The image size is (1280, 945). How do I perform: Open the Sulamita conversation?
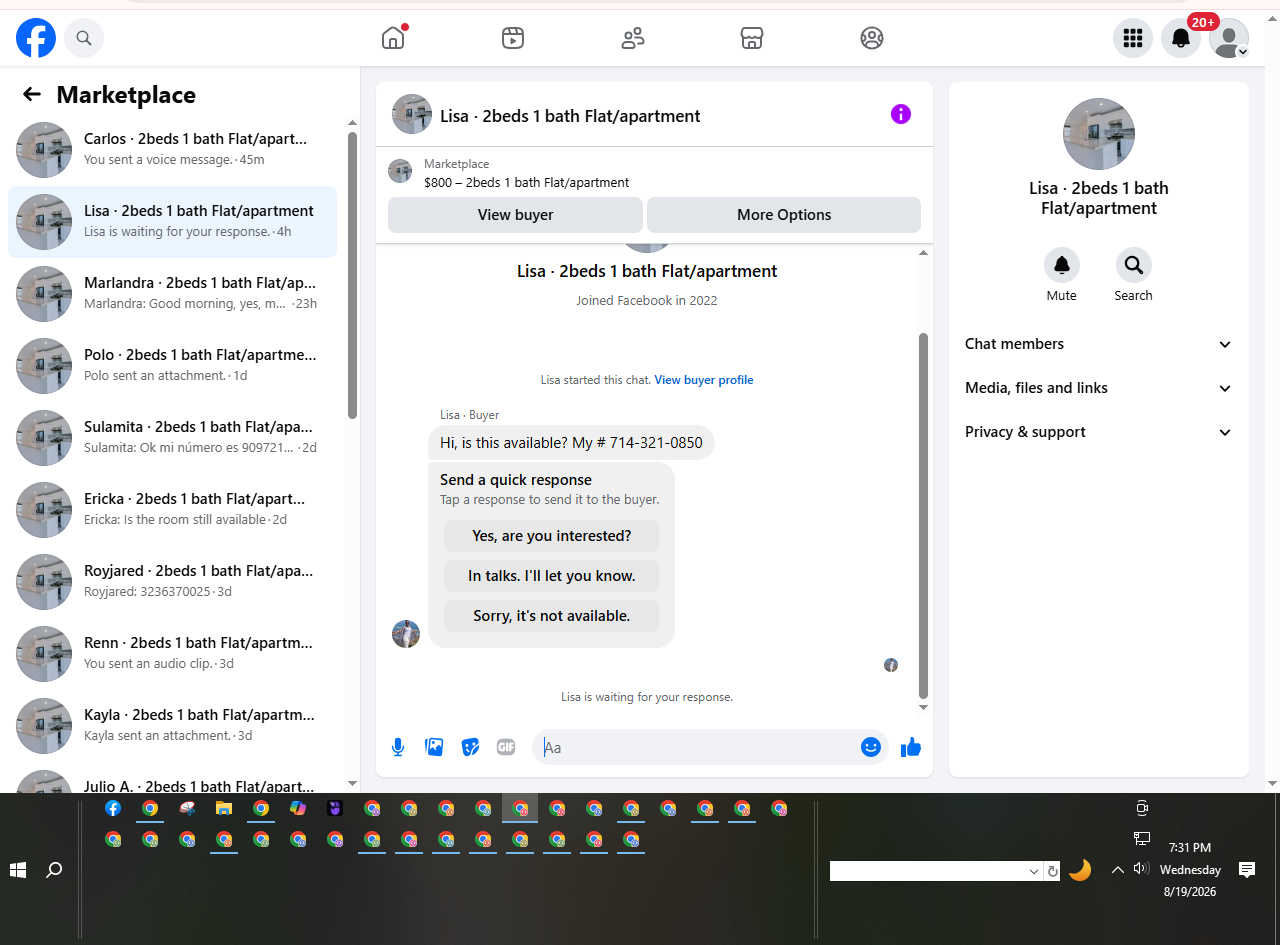172,438
